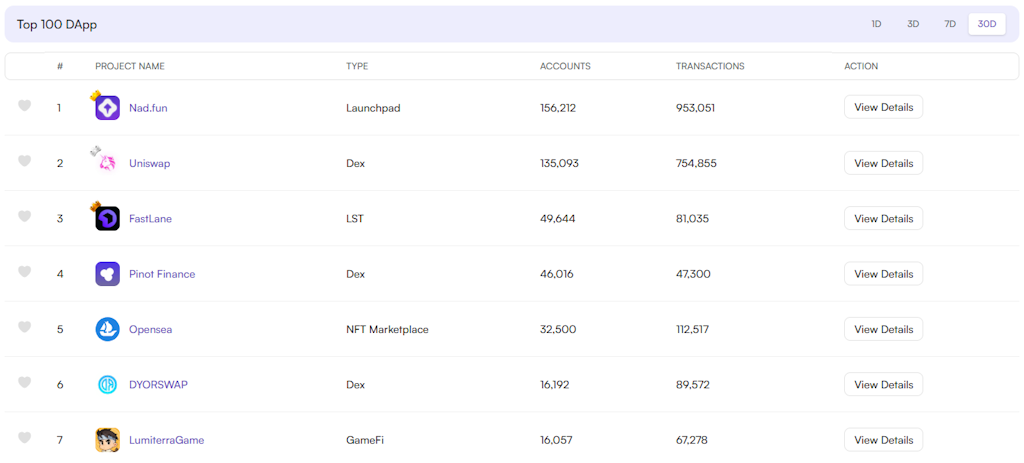
Task: Favorite DYORSWAP using its heart icon
Action: pos(25,383)
